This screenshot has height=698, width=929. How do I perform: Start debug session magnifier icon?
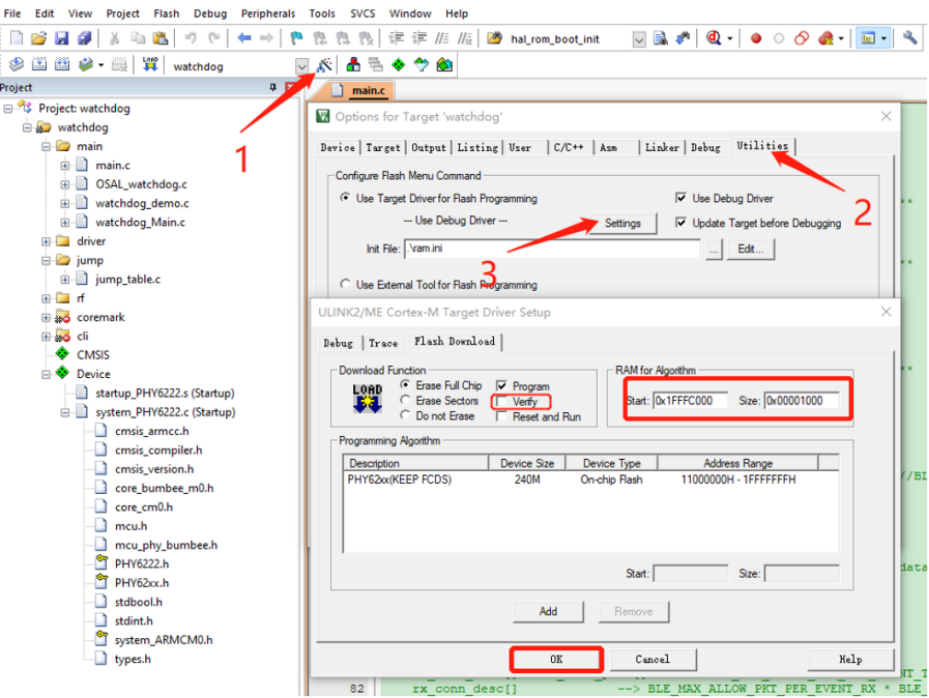tap(714, 39)
